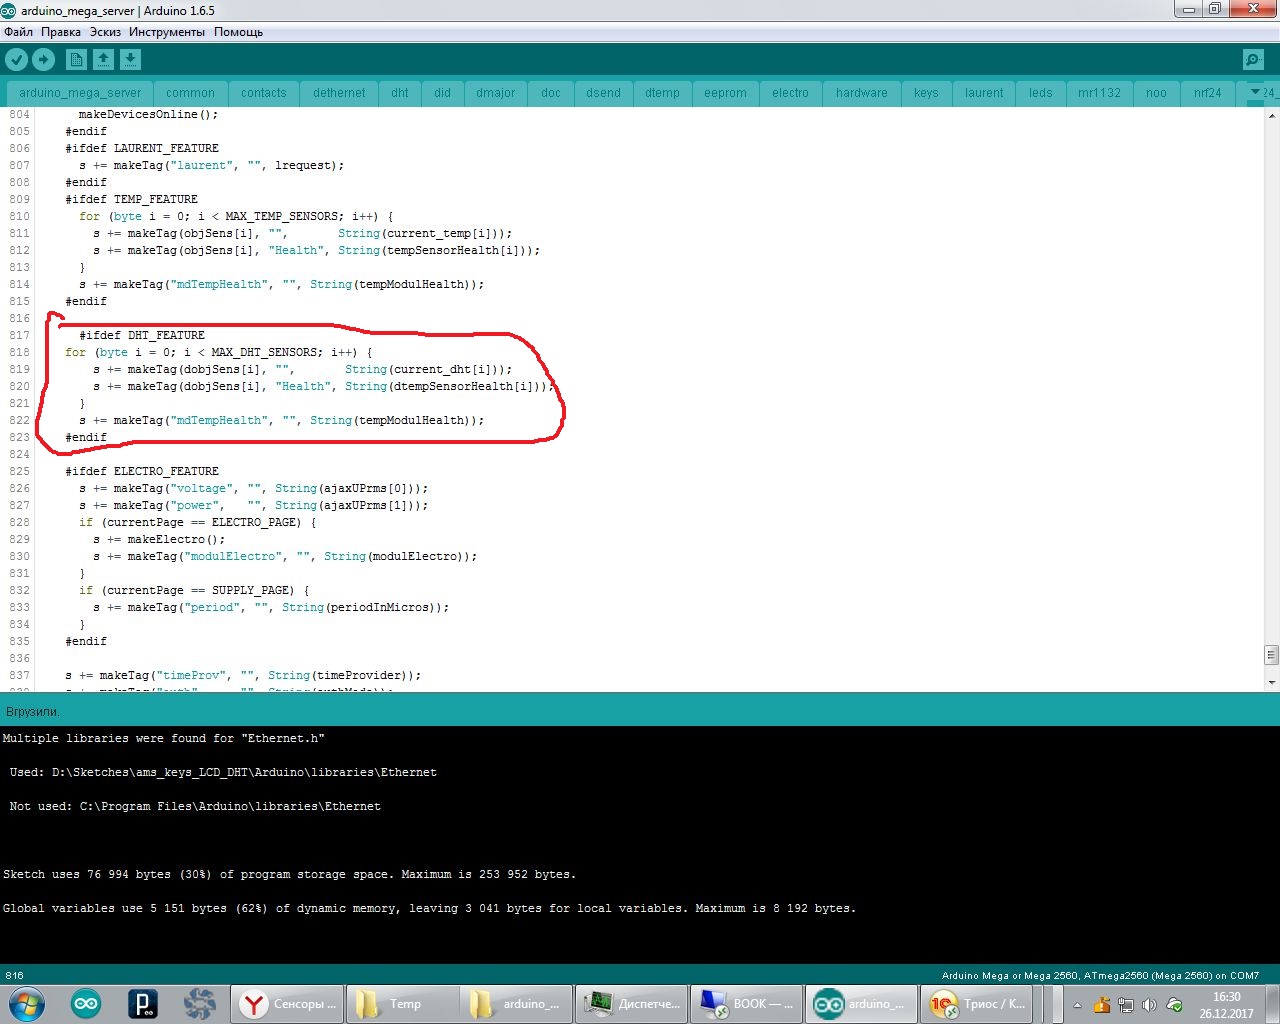Click the pinned "P" app taskbar icon
This screenshot has width=1280, height=1024.
click(x=143, y=1004)
